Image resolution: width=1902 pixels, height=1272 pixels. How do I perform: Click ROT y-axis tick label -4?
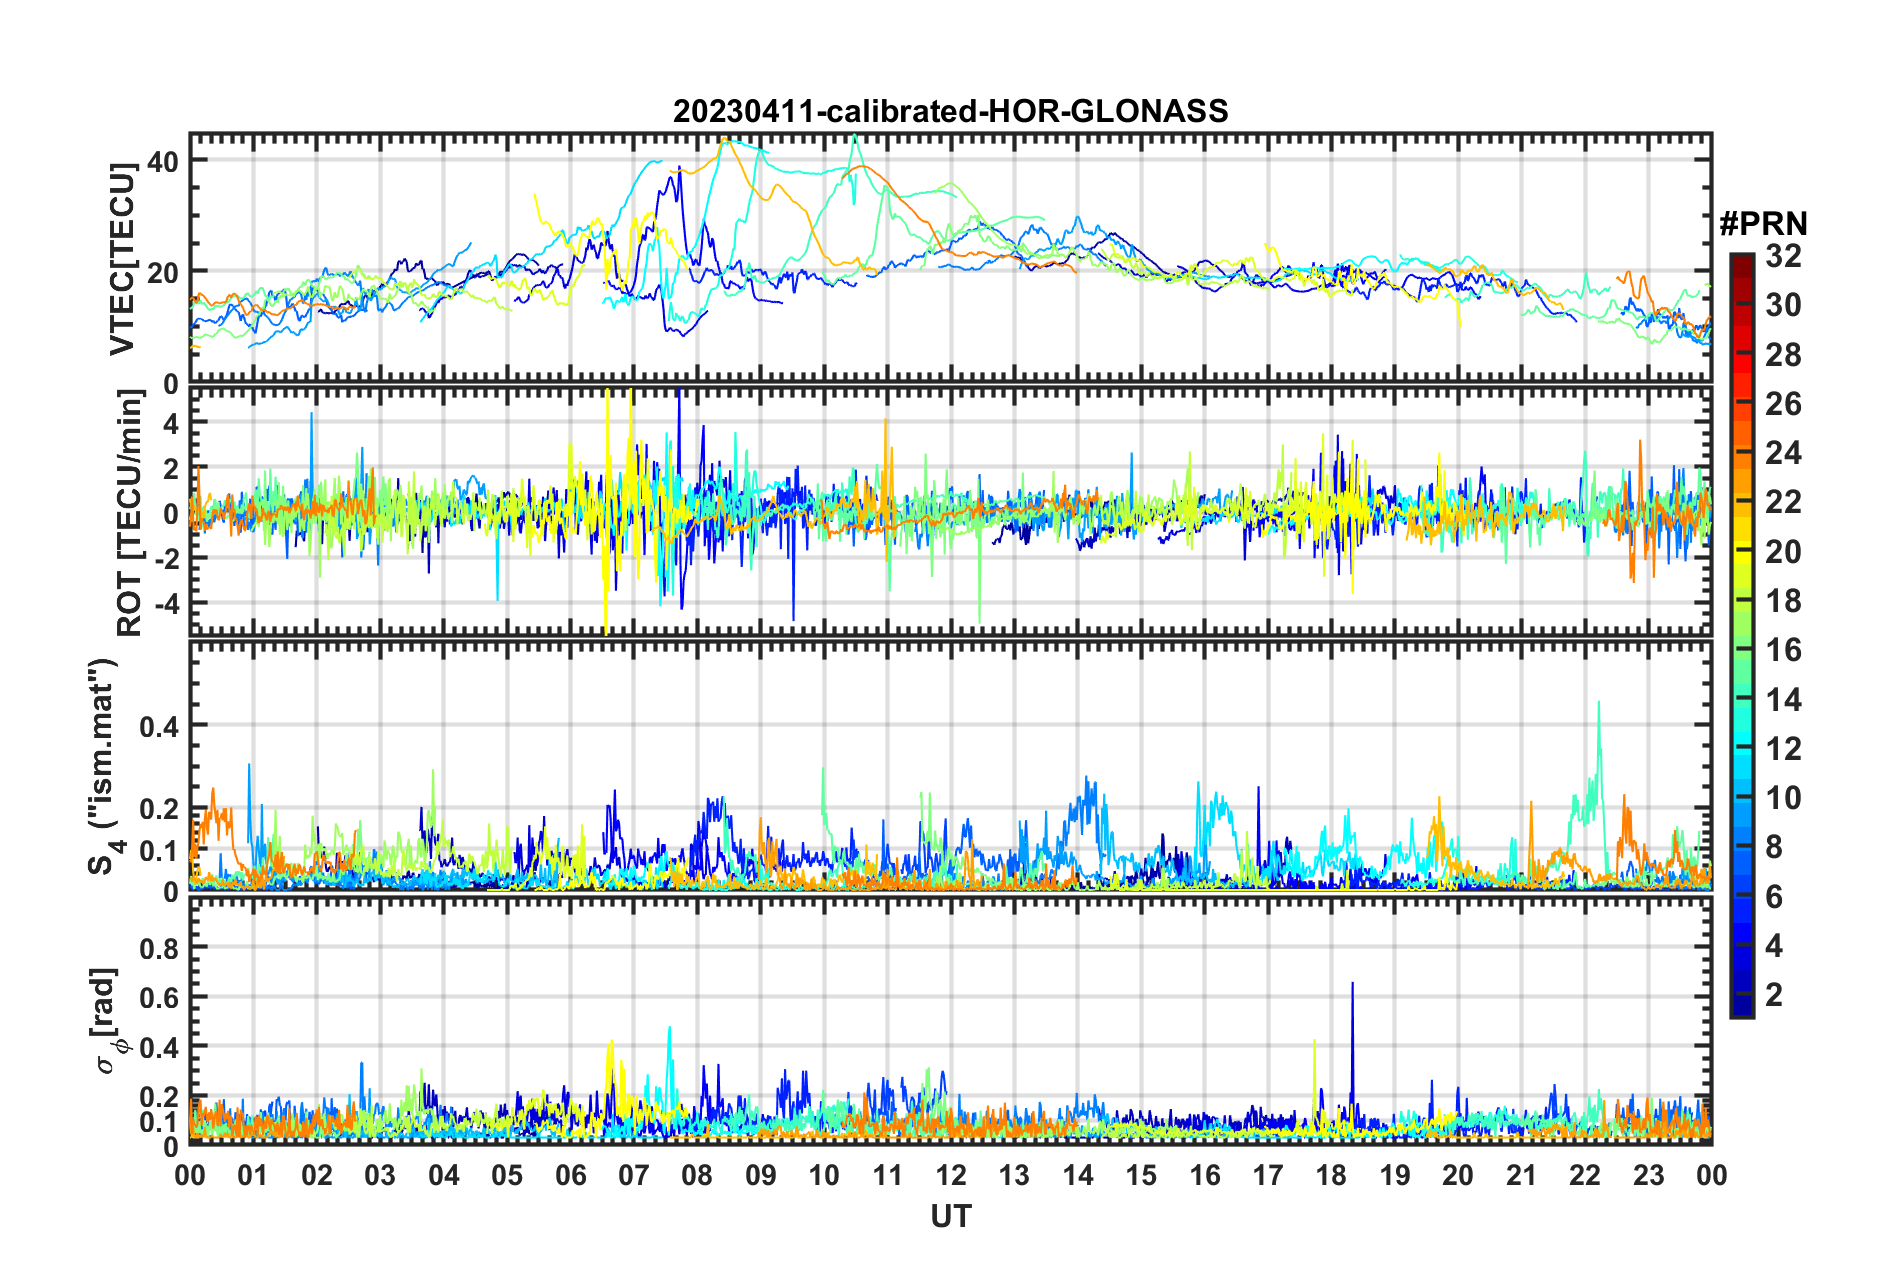click(x=165, y=604)
